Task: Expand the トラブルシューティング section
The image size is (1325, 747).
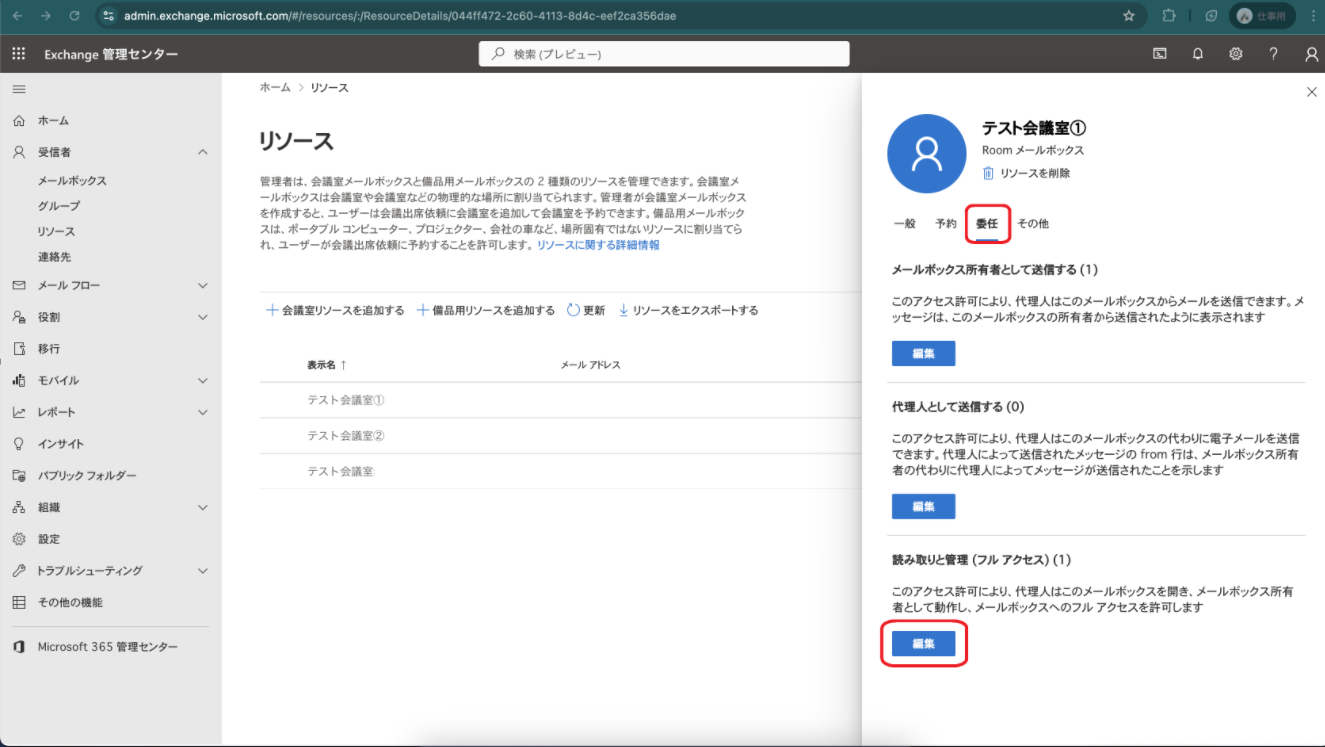Action: 203,571
